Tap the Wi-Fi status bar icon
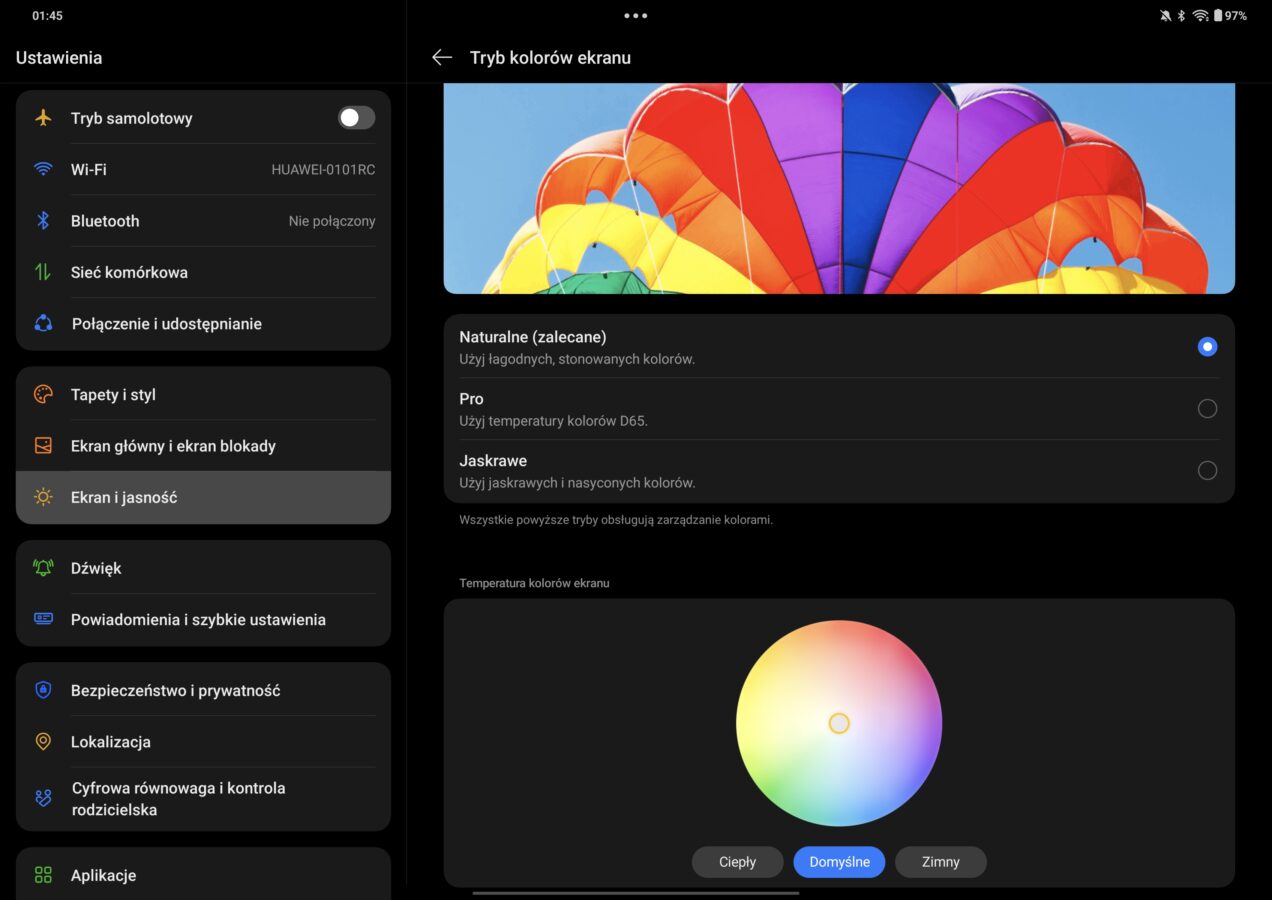This screenshot has width=1272, height=900. pos(1200,16)
